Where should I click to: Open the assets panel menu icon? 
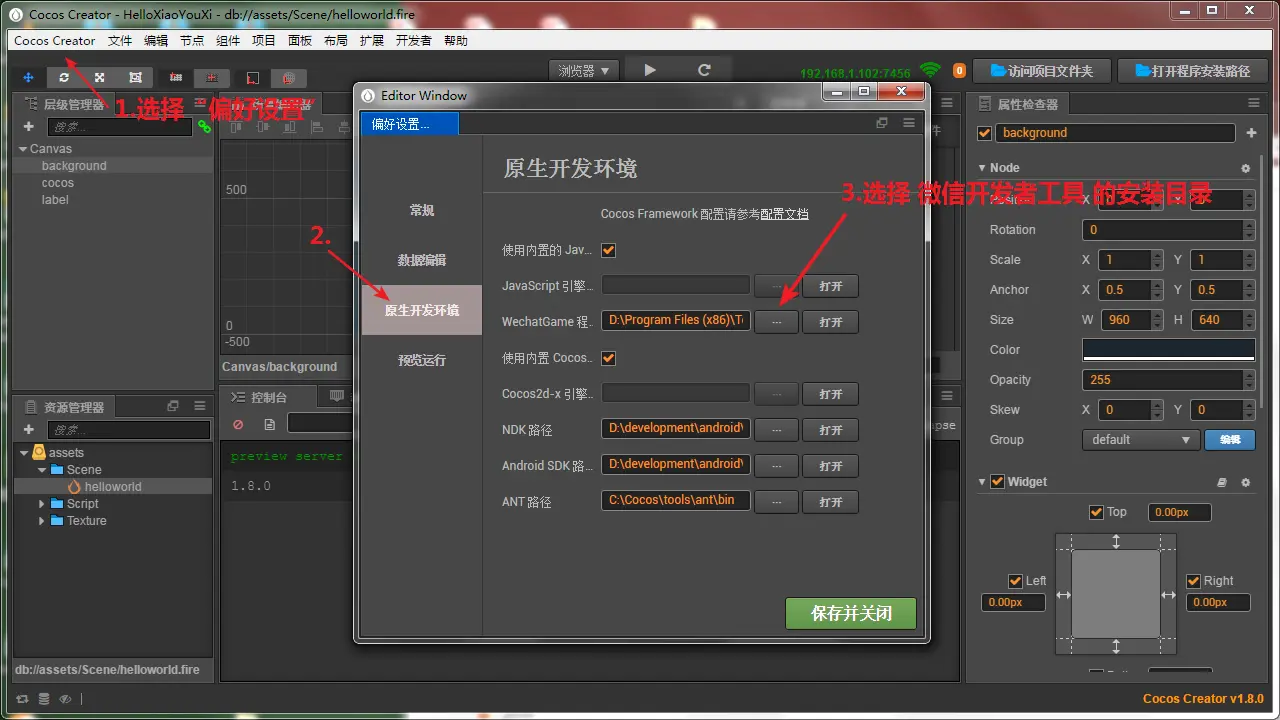200,406
